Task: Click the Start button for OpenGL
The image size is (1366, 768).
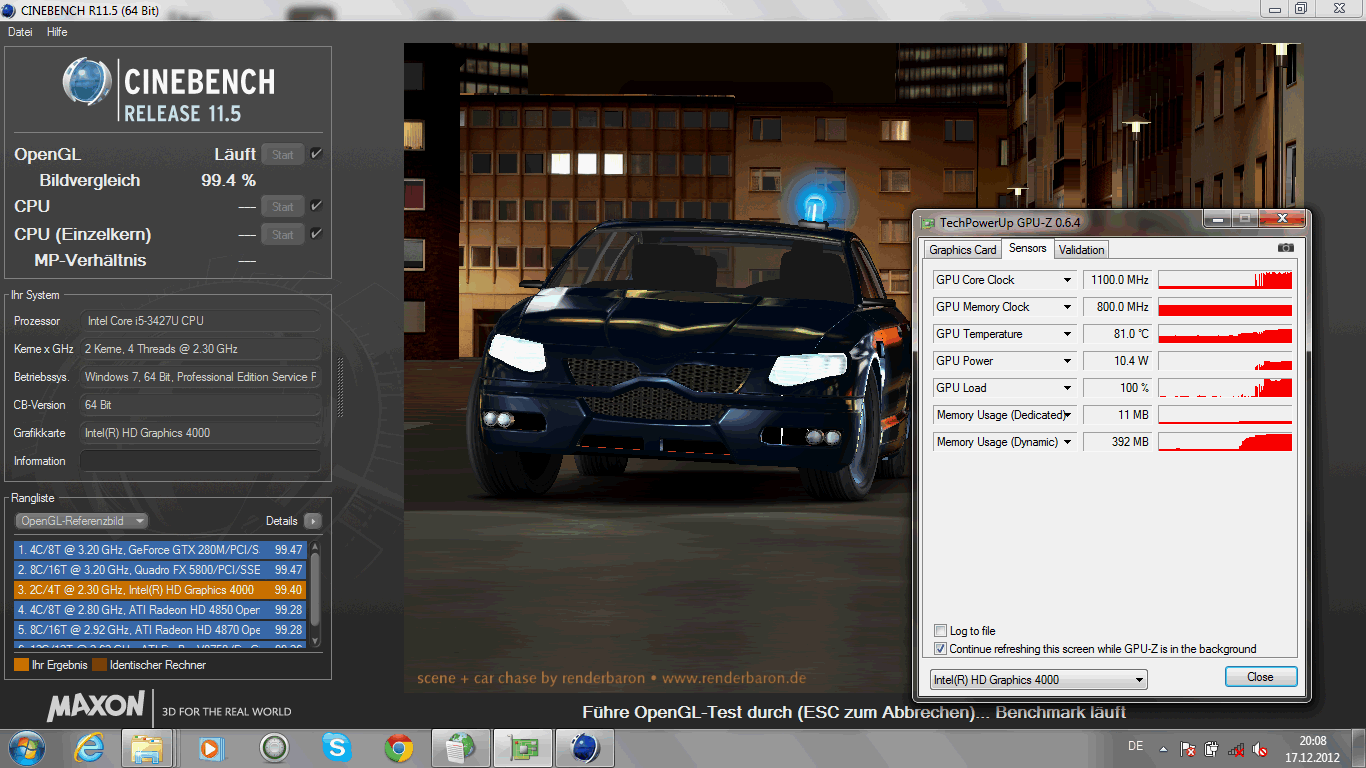Action: point(283,154)
